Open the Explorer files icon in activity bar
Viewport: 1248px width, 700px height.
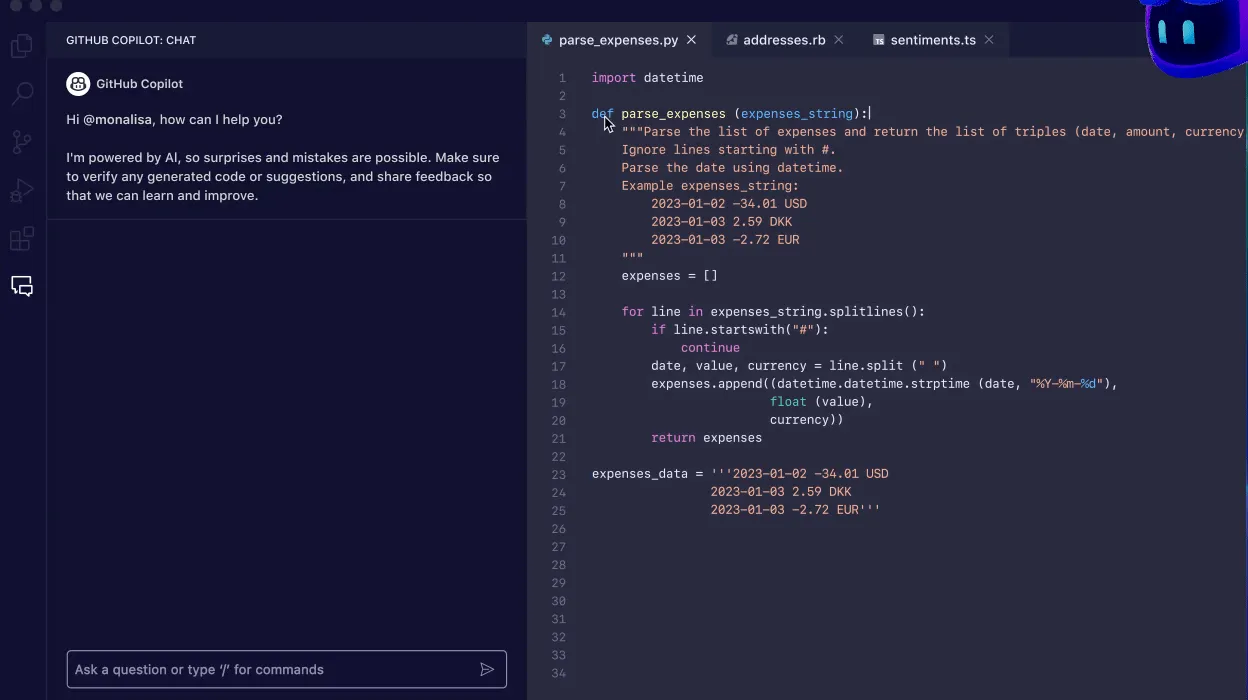point(22,46)
